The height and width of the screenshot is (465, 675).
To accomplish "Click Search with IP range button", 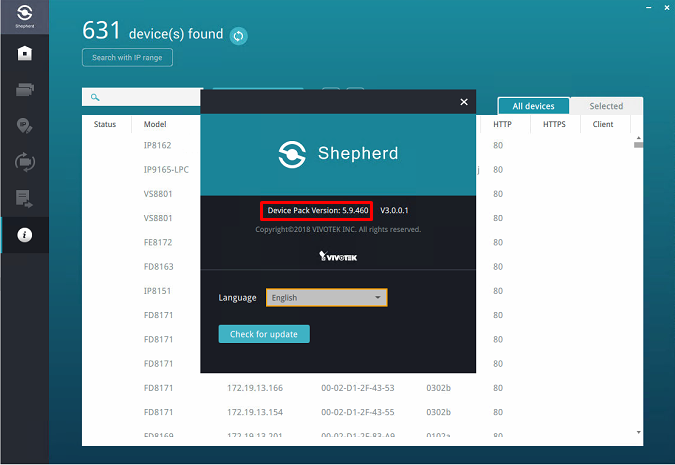I will [127, 58].
